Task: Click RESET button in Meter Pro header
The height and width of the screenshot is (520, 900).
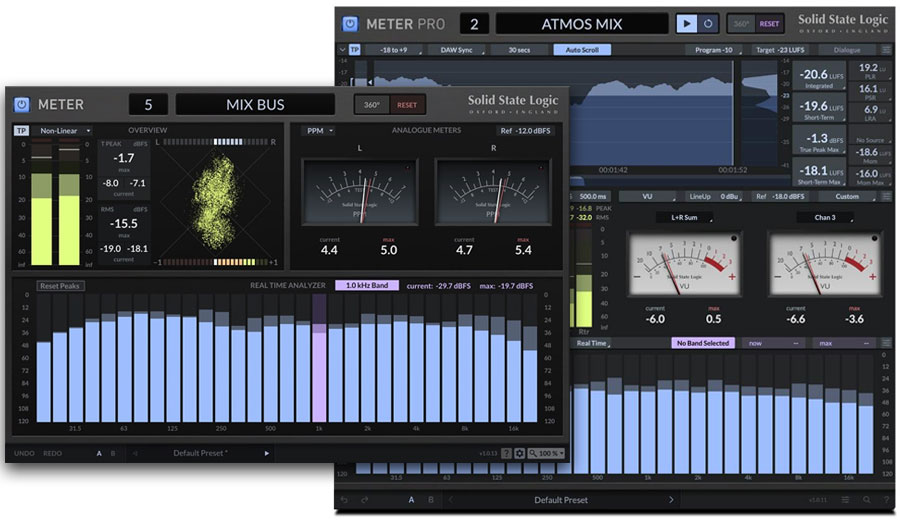Action: 769,24
